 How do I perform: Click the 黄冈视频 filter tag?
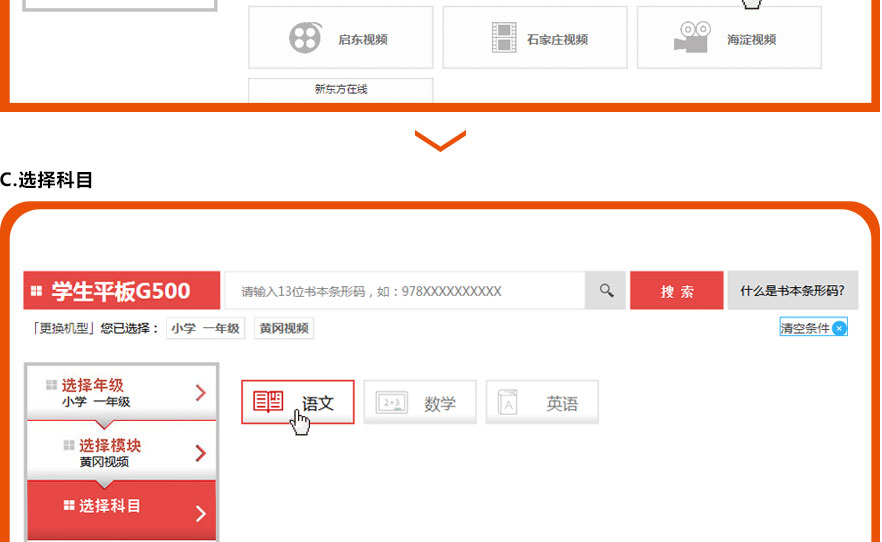284,328
